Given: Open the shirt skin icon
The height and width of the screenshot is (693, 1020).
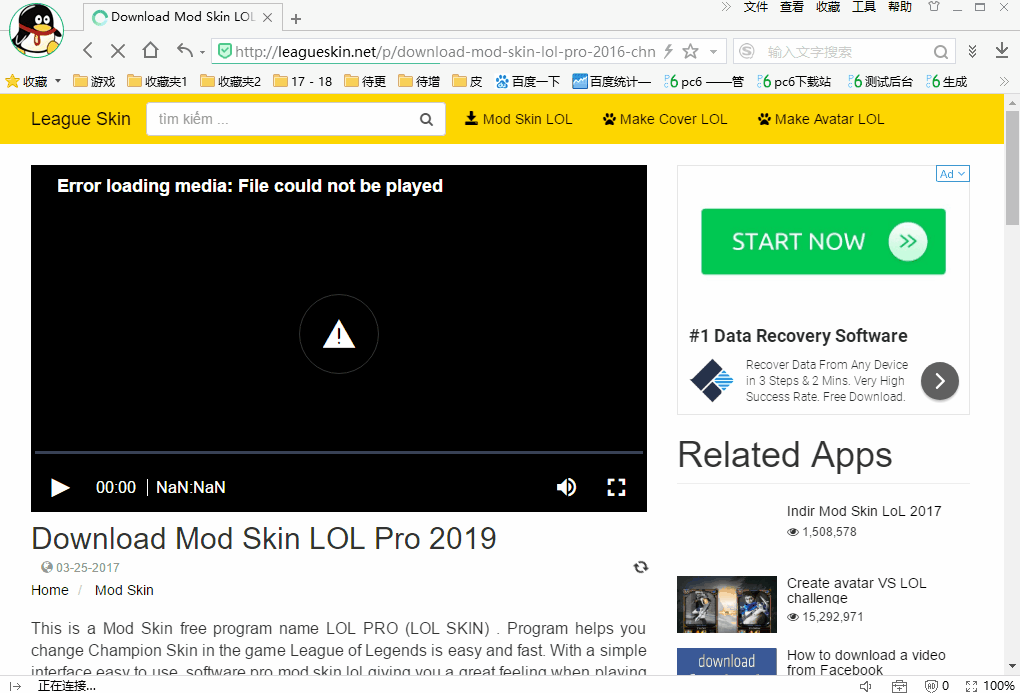Looking at the screenshot, I should click(x=934, y=7).
